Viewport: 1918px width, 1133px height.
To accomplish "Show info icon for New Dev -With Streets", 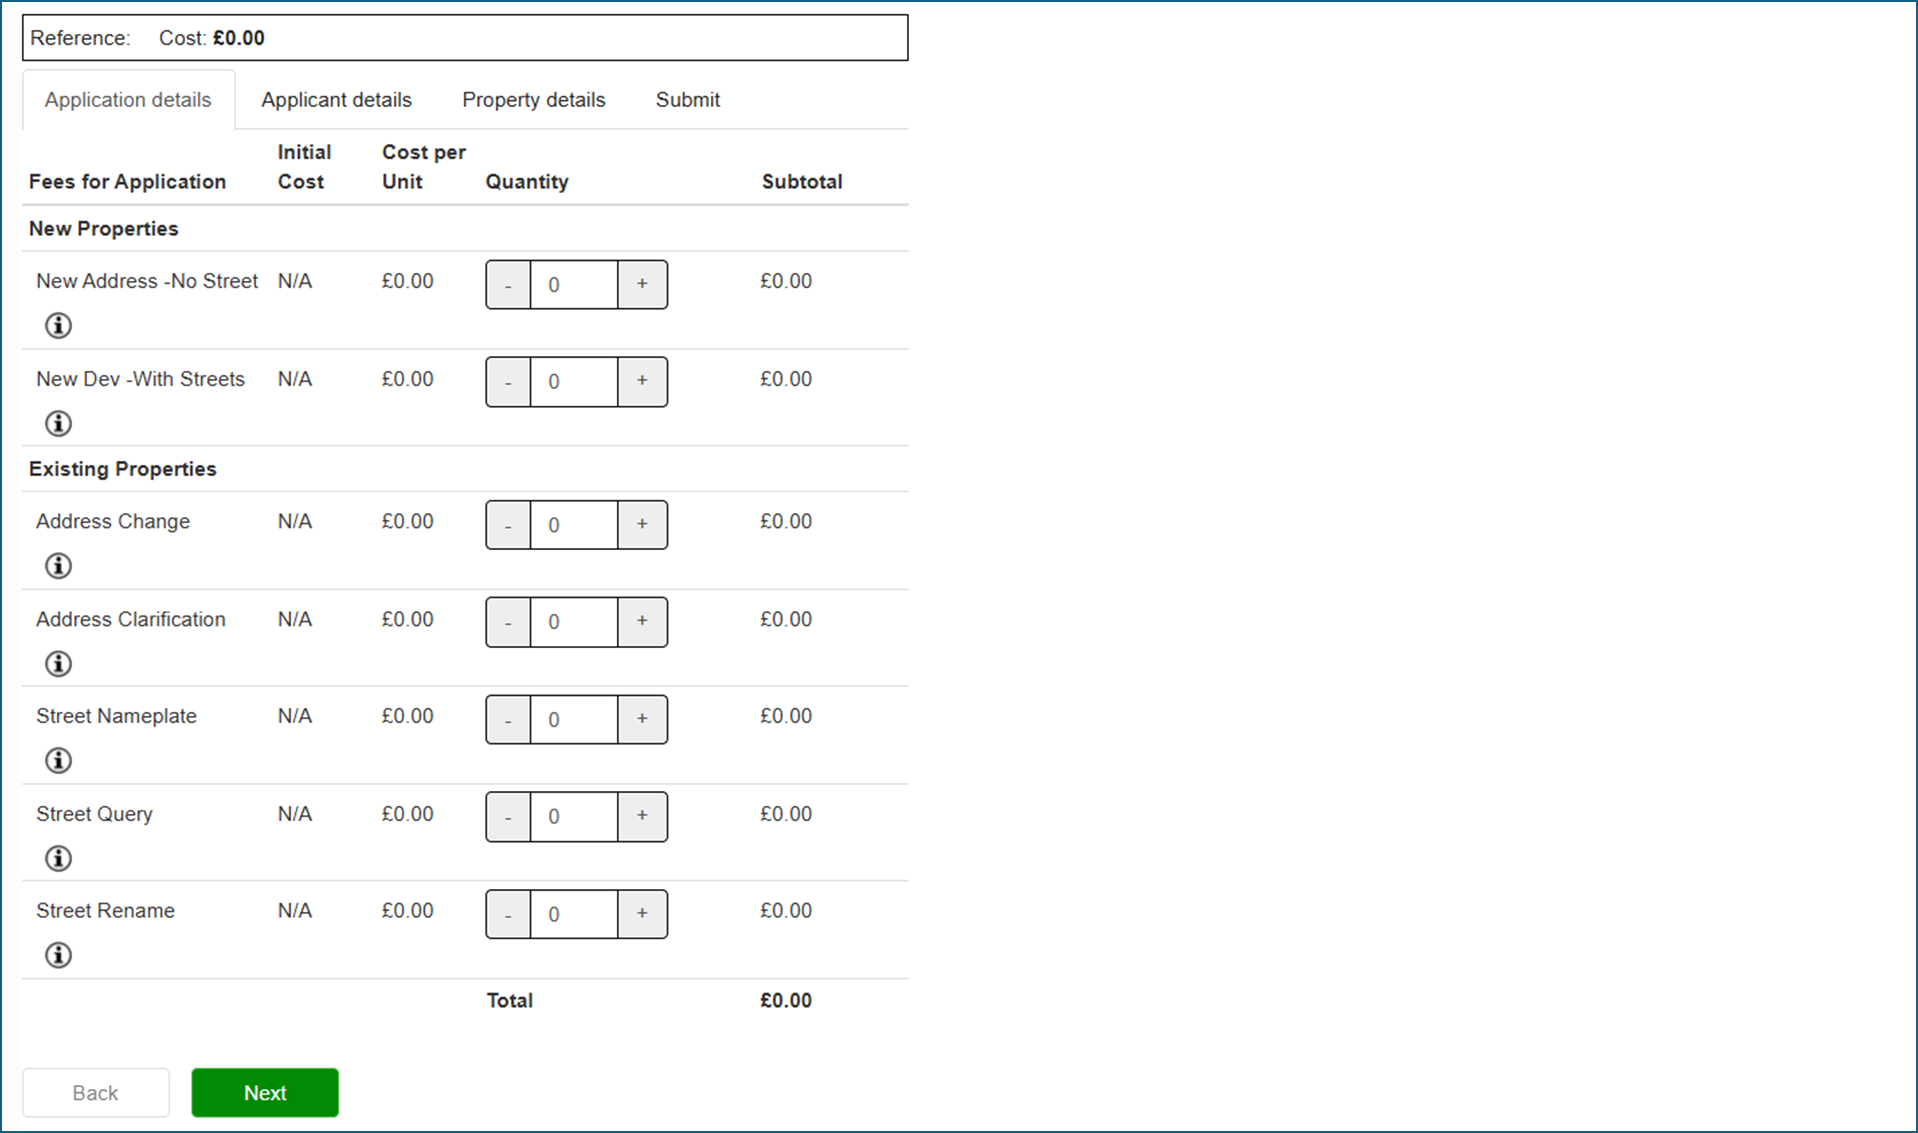I will click(58, 423).
